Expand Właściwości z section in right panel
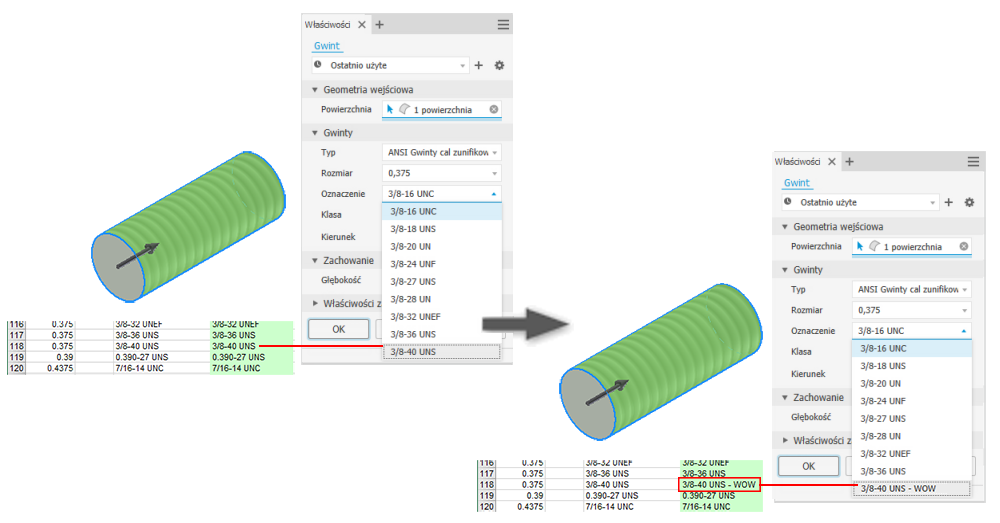This screenshot has width=1000, height=523. (x=784, y=440)
